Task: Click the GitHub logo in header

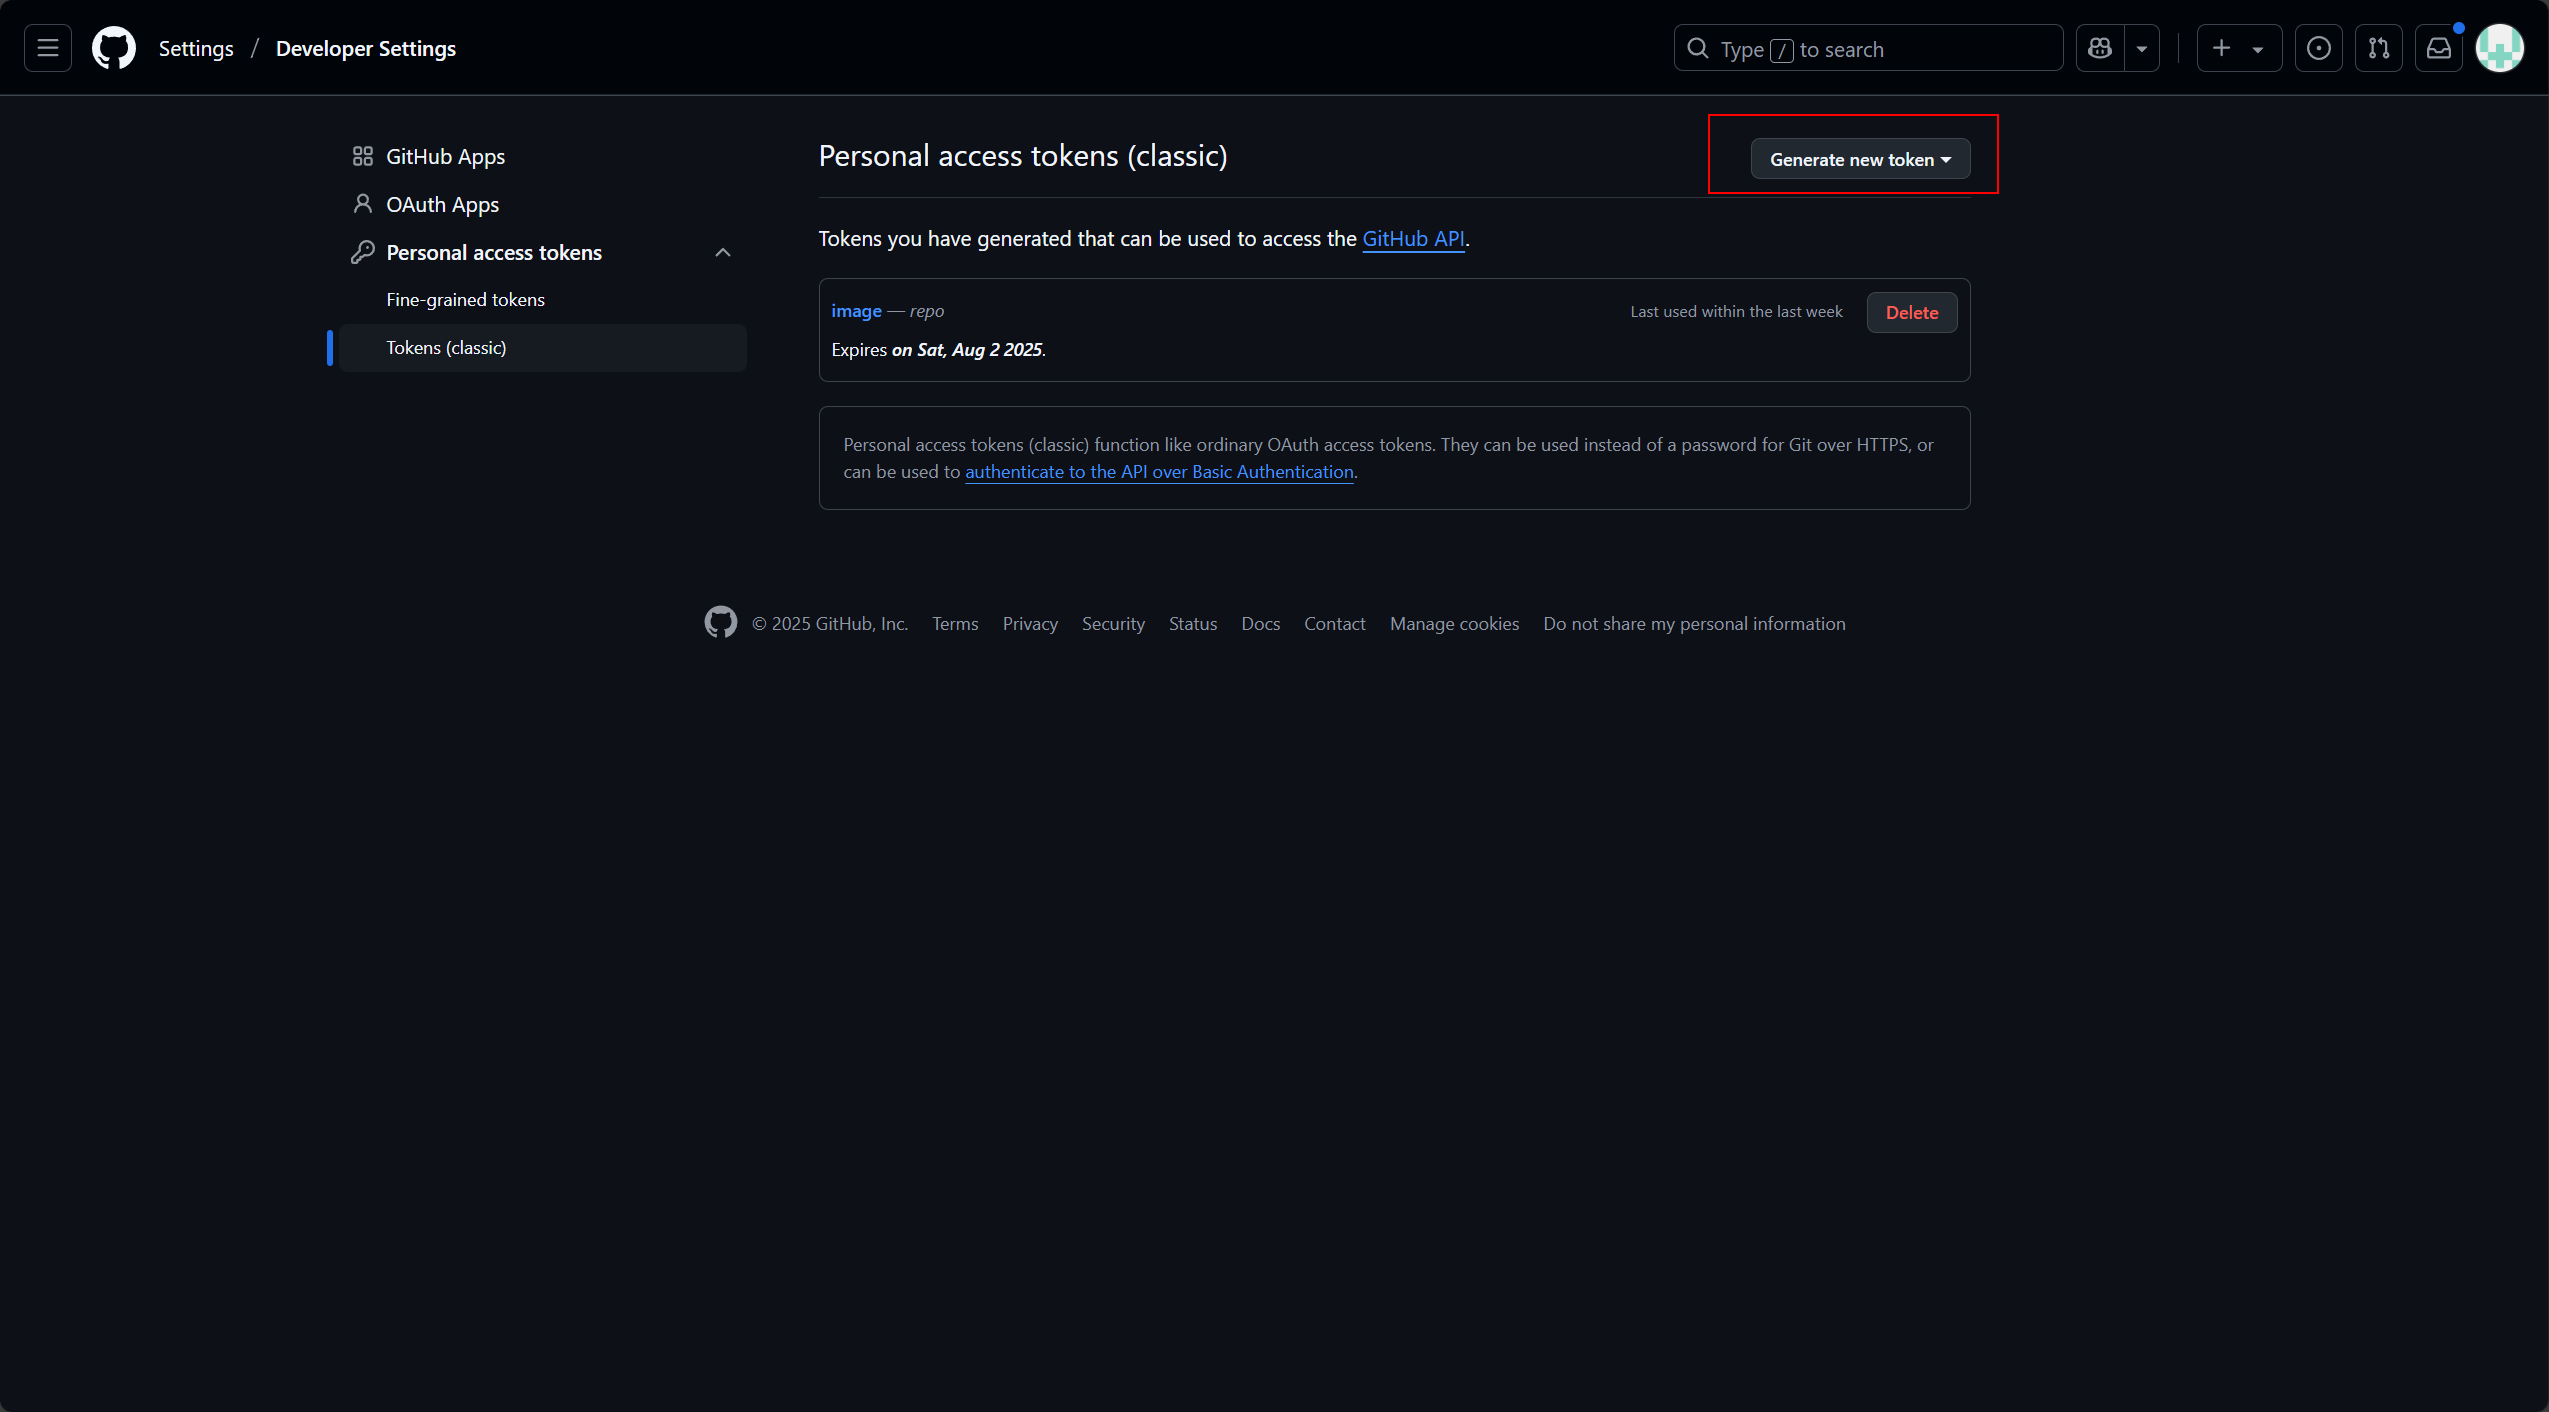Action: [114, 48]
